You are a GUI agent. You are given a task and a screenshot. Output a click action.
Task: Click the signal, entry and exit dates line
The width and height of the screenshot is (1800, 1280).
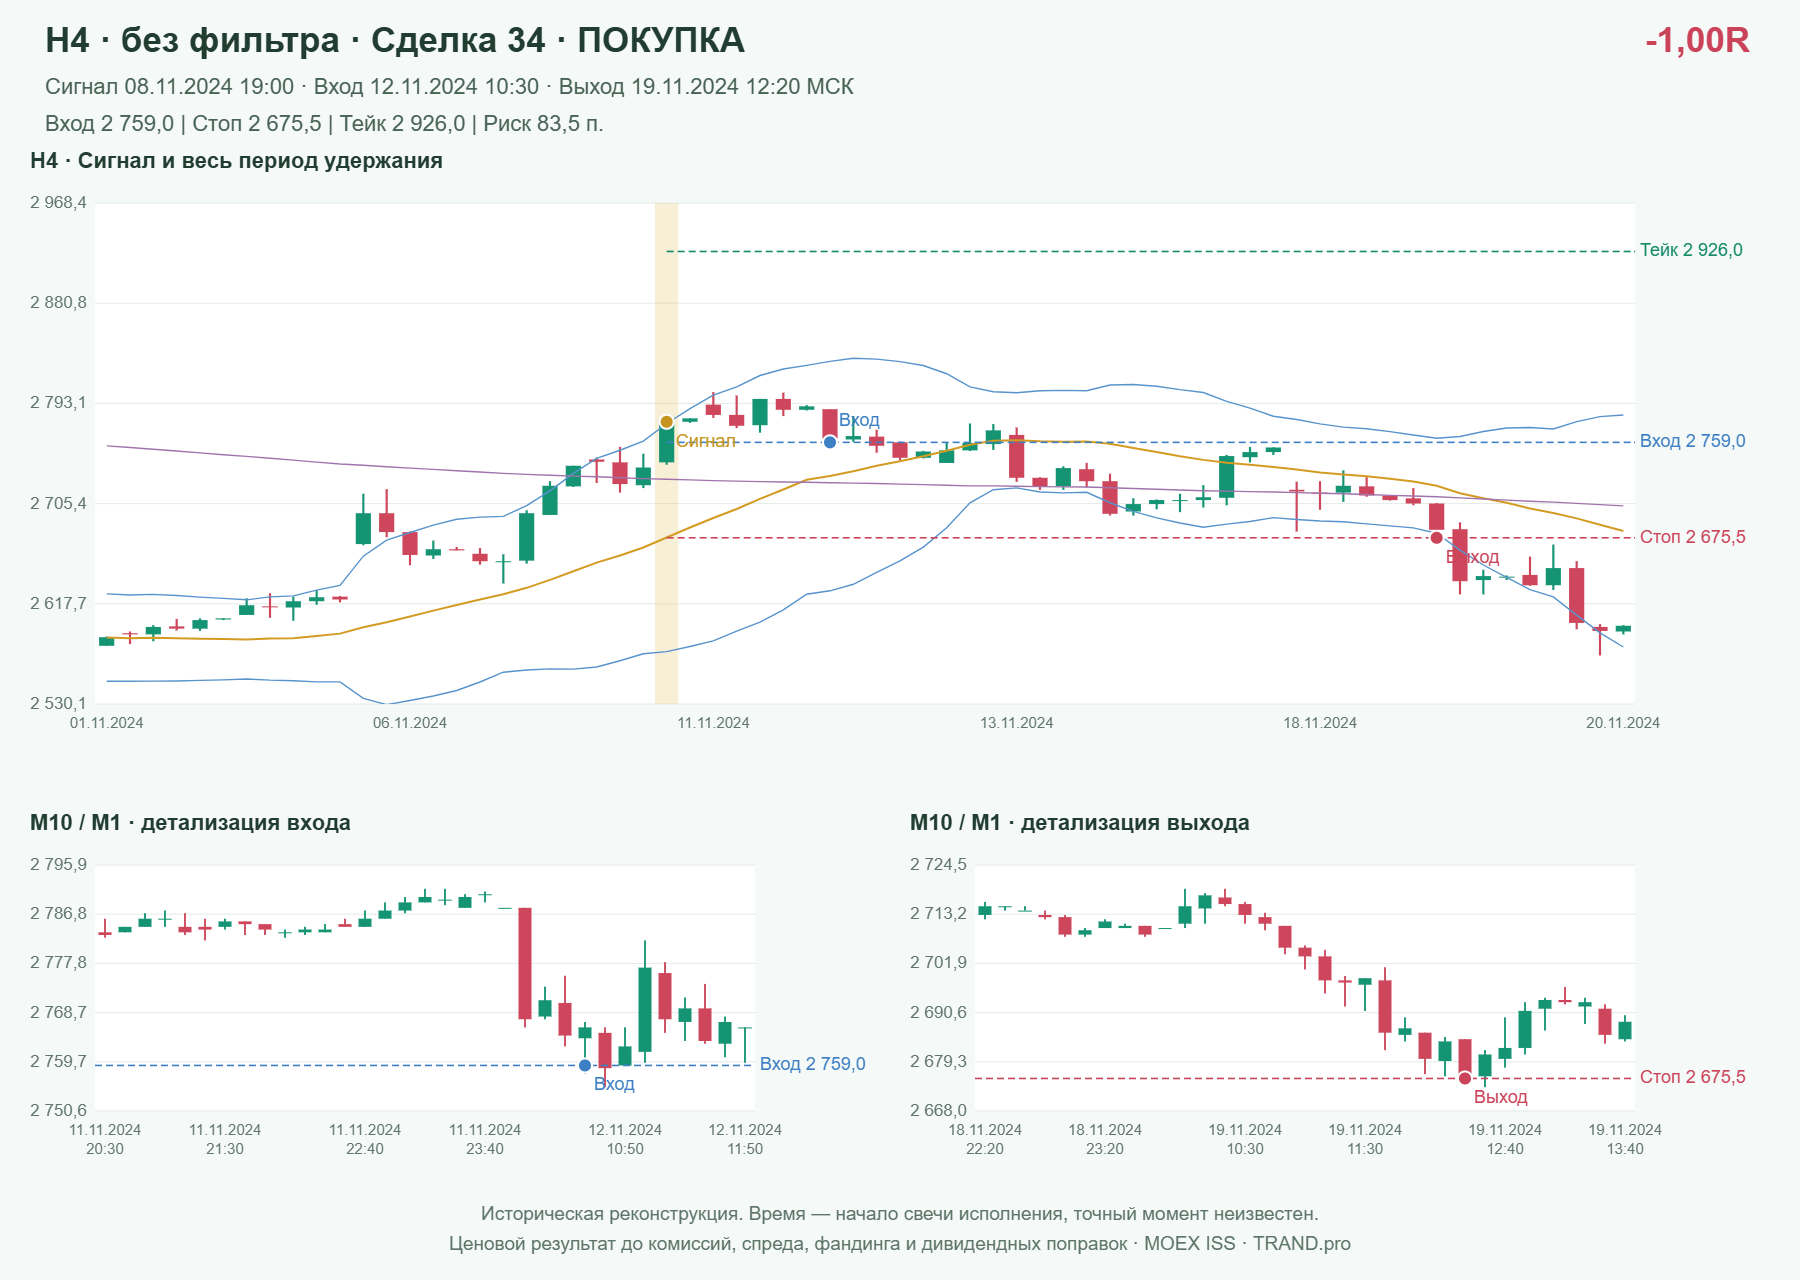tap(449, 87)
